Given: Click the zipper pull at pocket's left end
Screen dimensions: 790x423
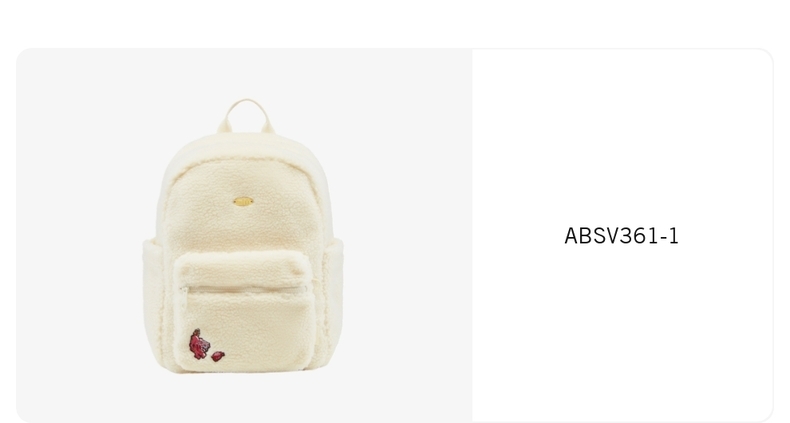Looking at the screenshot, I should [184, 290].
